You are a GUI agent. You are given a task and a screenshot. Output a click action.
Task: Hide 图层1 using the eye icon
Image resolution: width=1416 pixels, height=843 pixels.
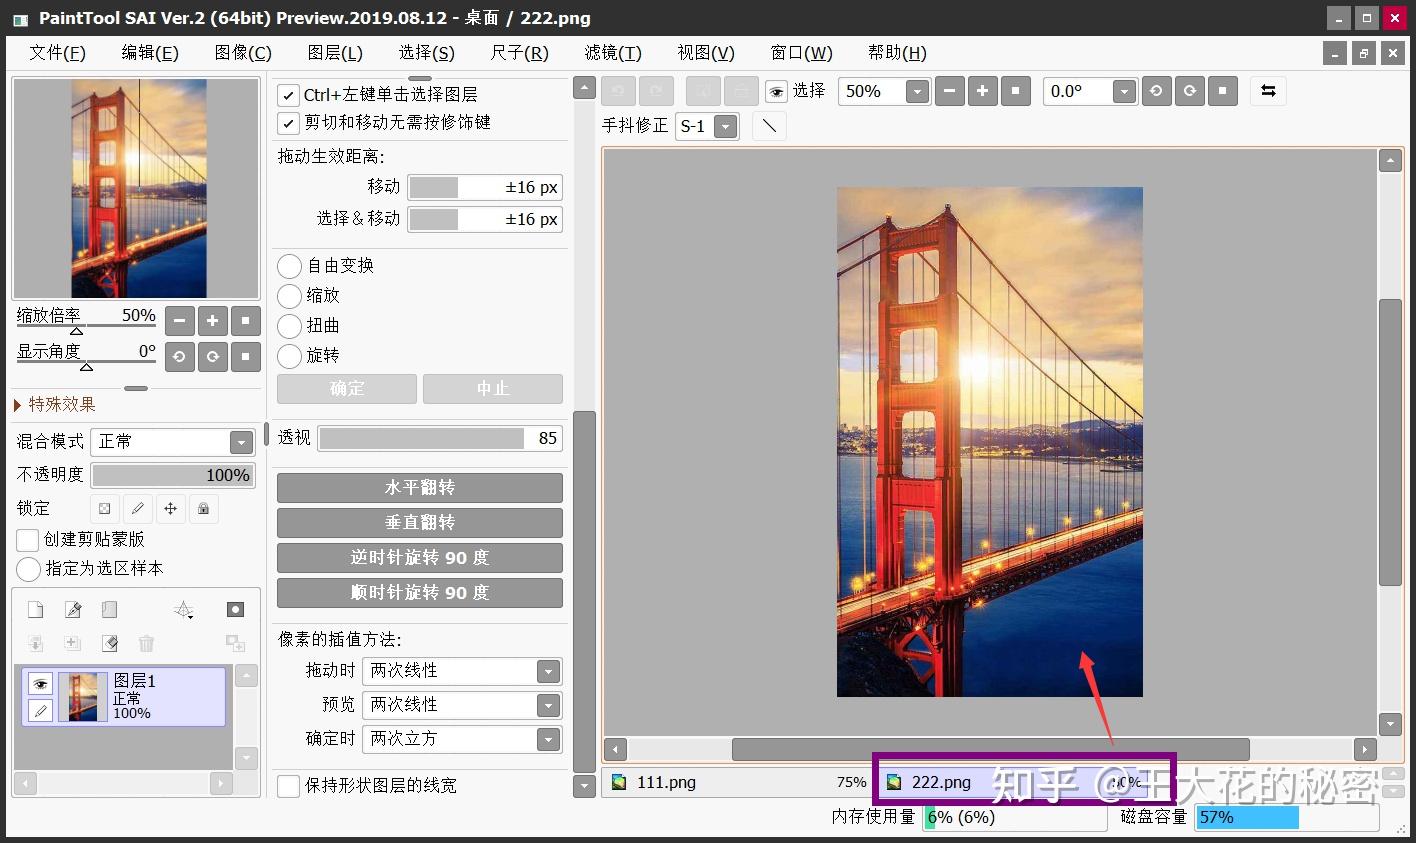tap(40, 684)
